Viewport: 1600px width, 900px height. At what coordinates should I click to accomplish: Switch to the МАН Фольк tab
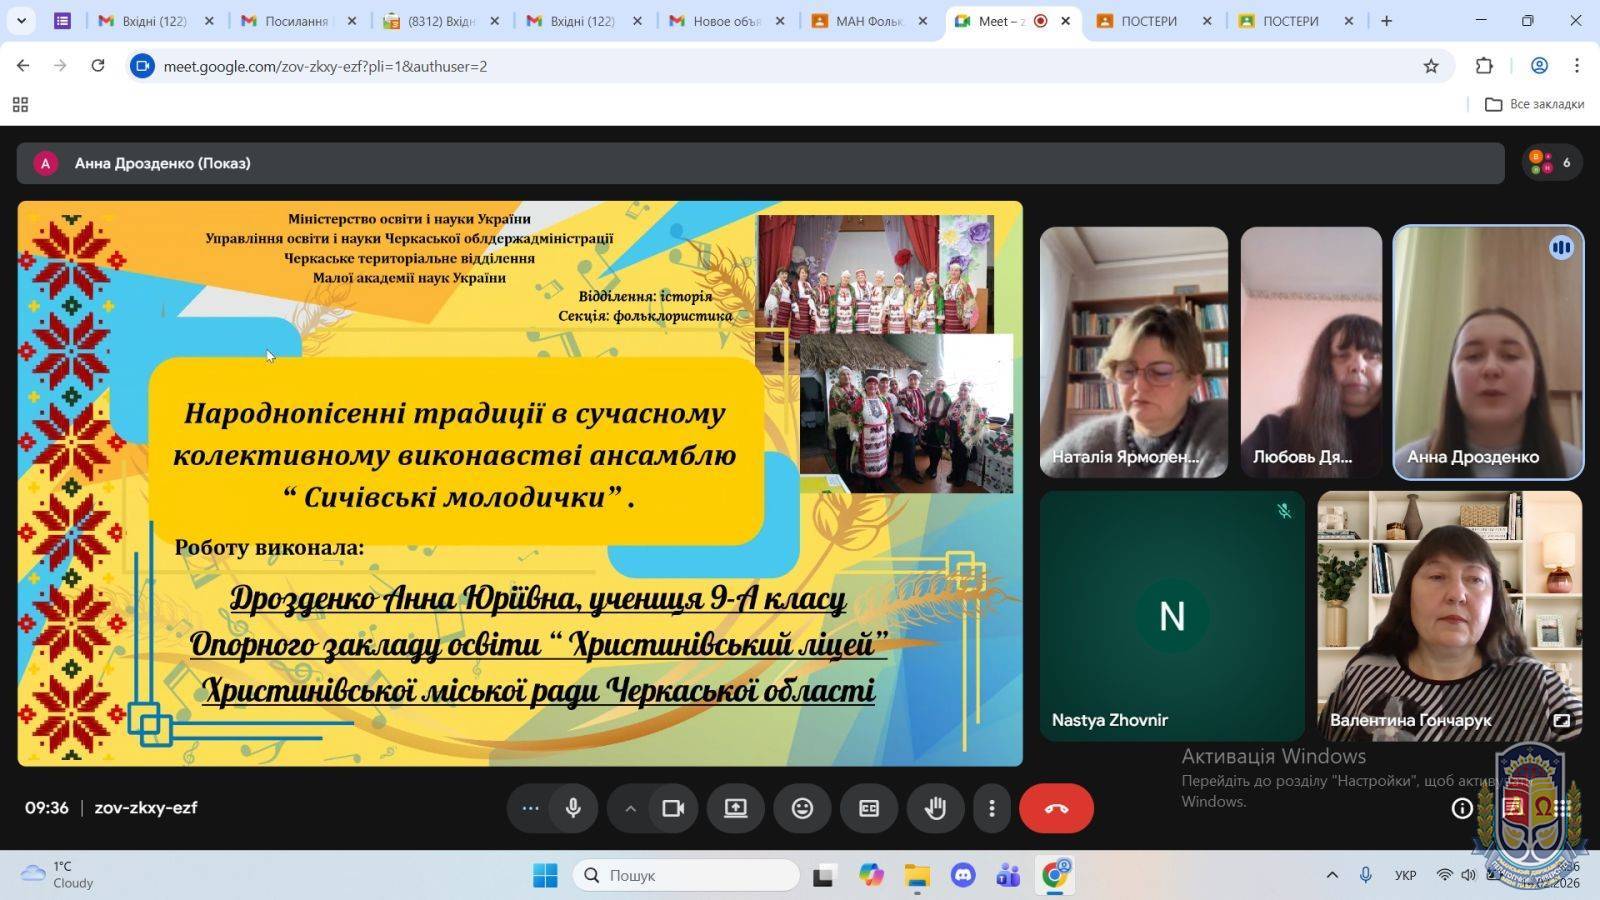point(868,21)
